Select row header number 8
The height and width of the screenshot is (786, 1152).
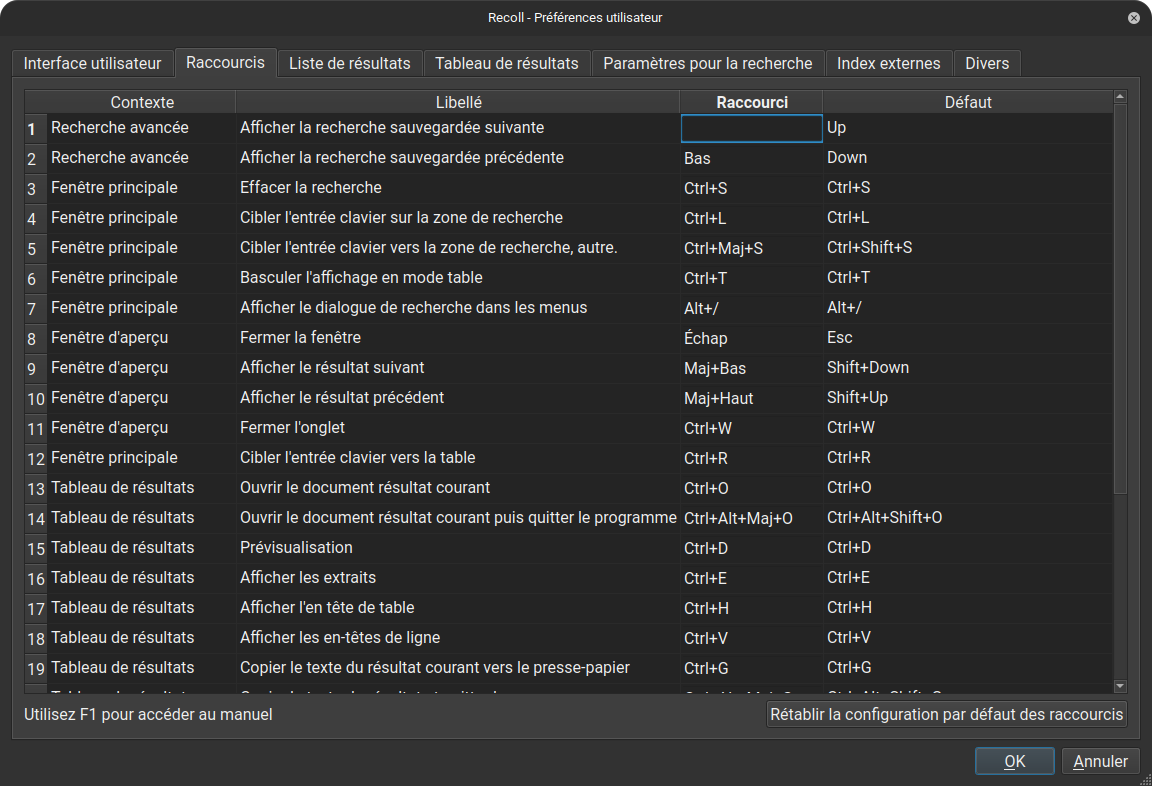click(x=34, y=338)
